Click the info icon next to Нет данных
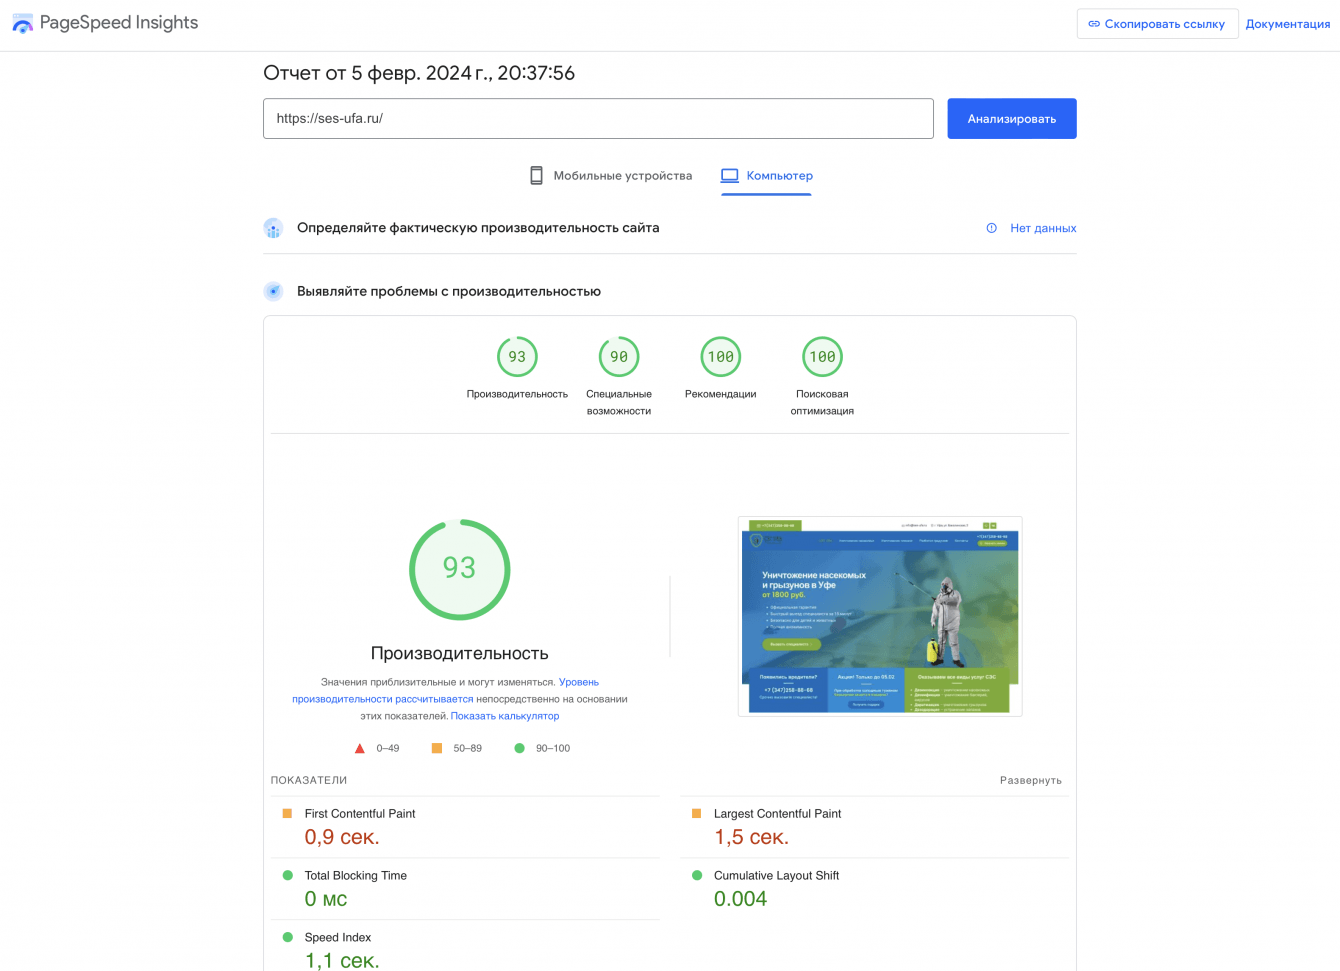This screenshot has height=971, width=1340. tap(992, 228)
